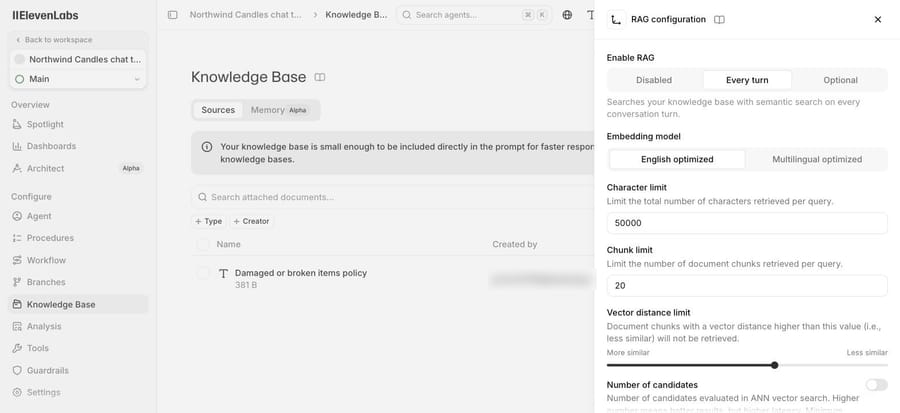Open Damaged or broken items policy document
Viewport: 900px width, 413px height.
pyautogui.click(x=301, y=273)
